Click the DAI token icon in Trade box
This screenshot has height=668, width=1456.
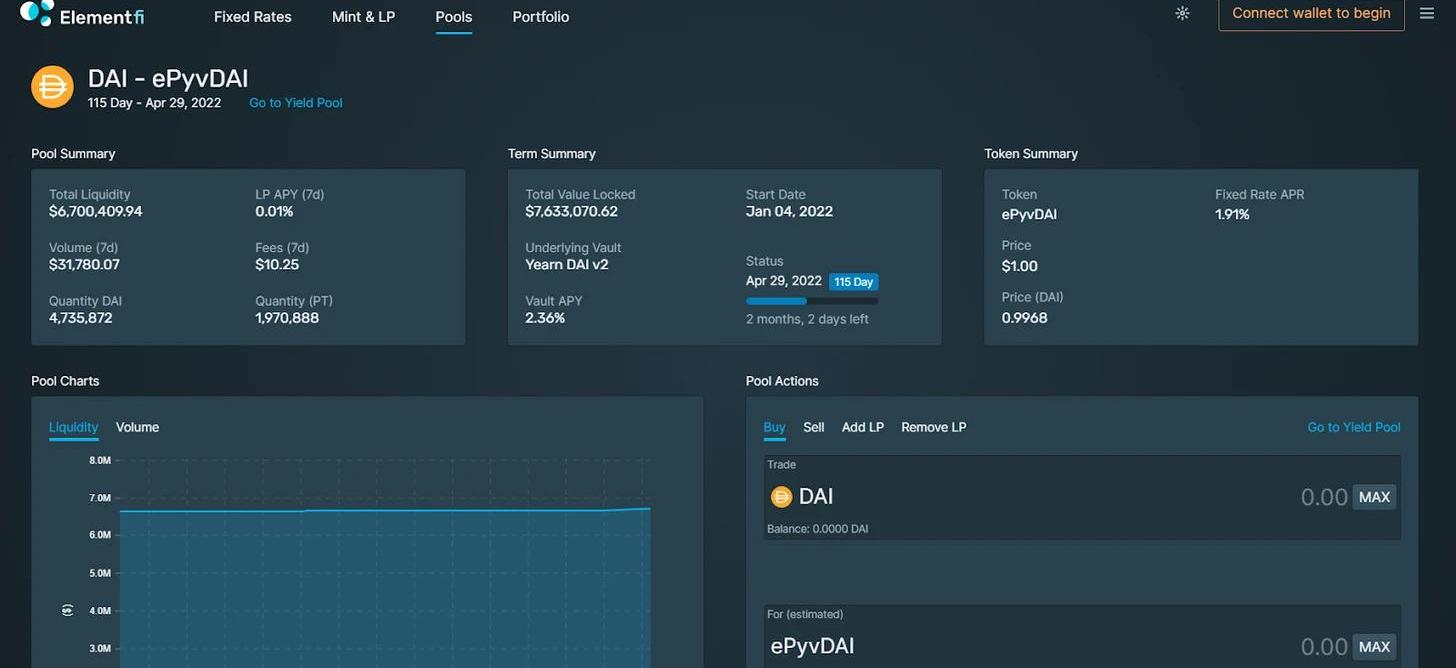(781, 497)
